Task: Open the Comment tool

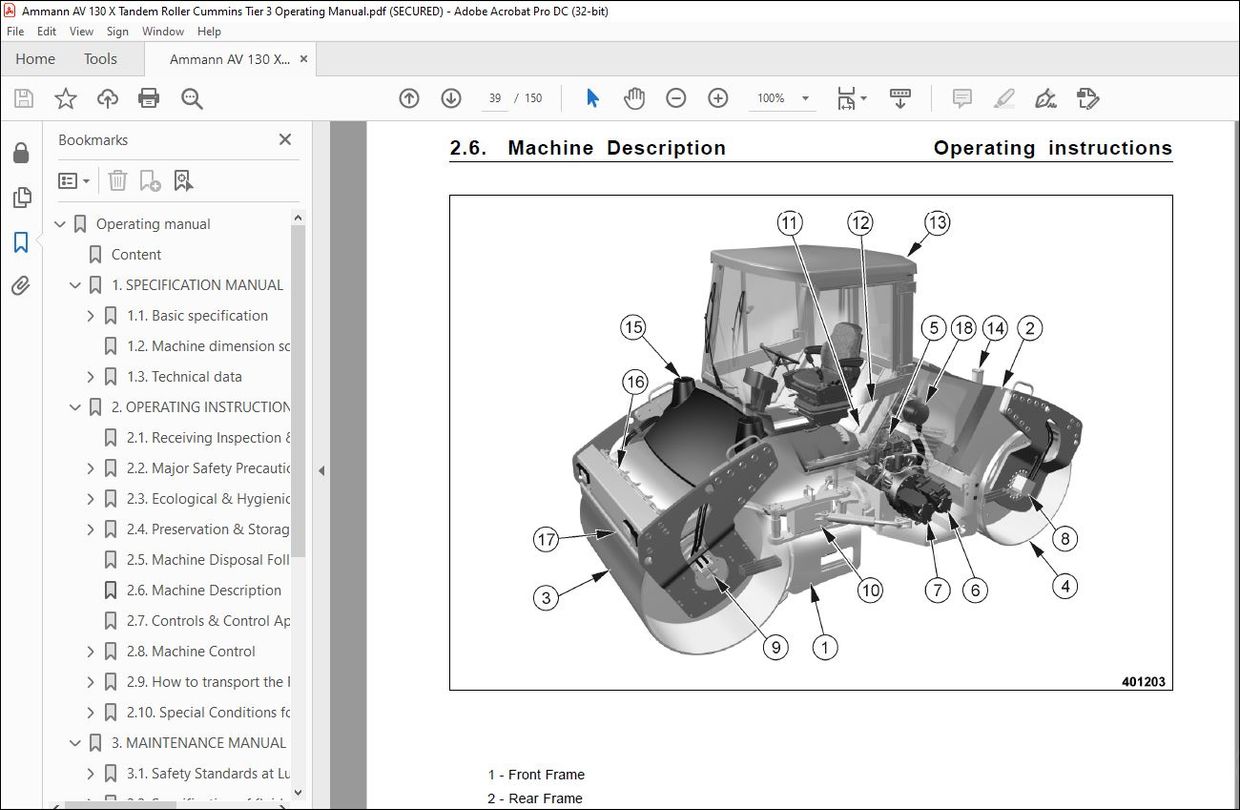Action: pos(960,97)
